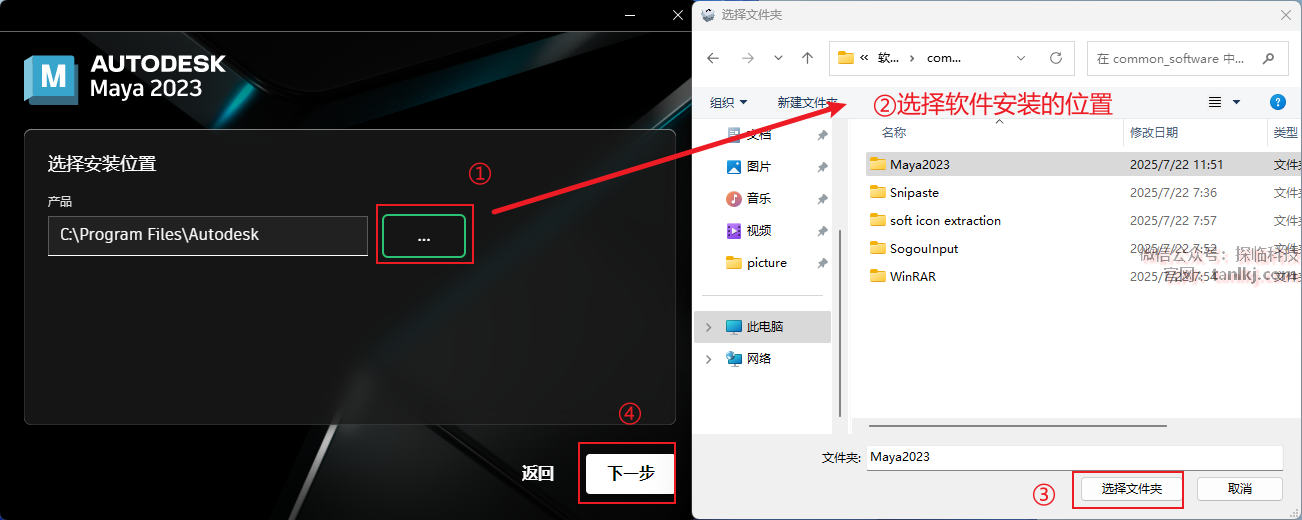Click the view layout icon
Image resolution: width=1302 pixels, height=520 pixels.
point(1215,102)
